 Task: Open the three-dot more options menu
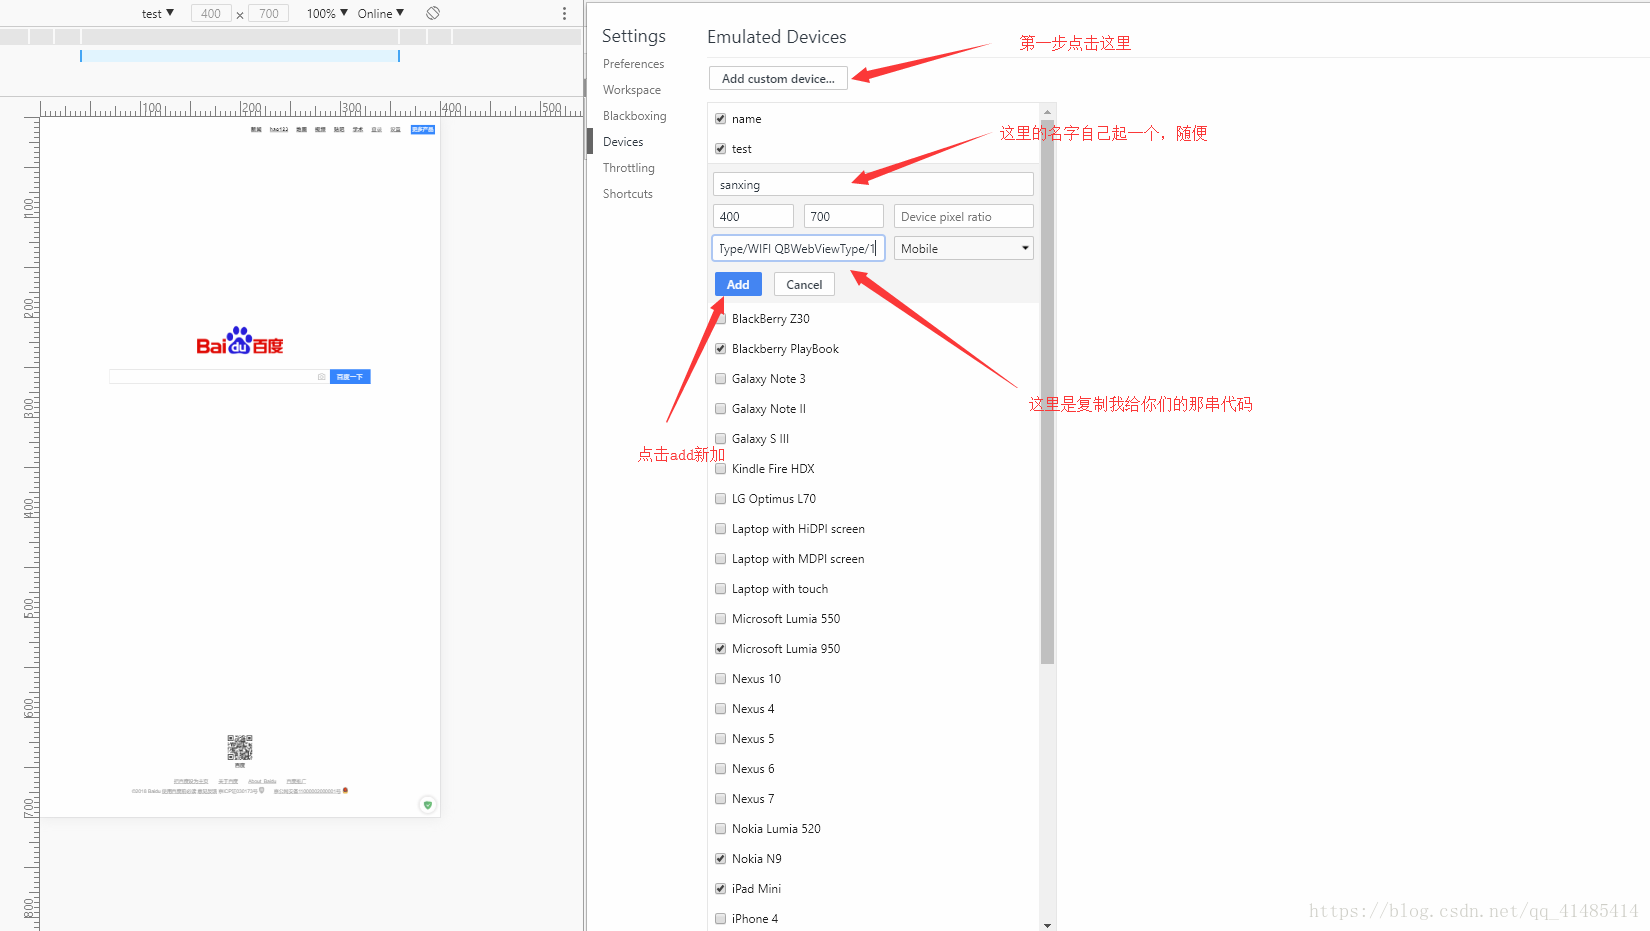[x=564, y=13]
